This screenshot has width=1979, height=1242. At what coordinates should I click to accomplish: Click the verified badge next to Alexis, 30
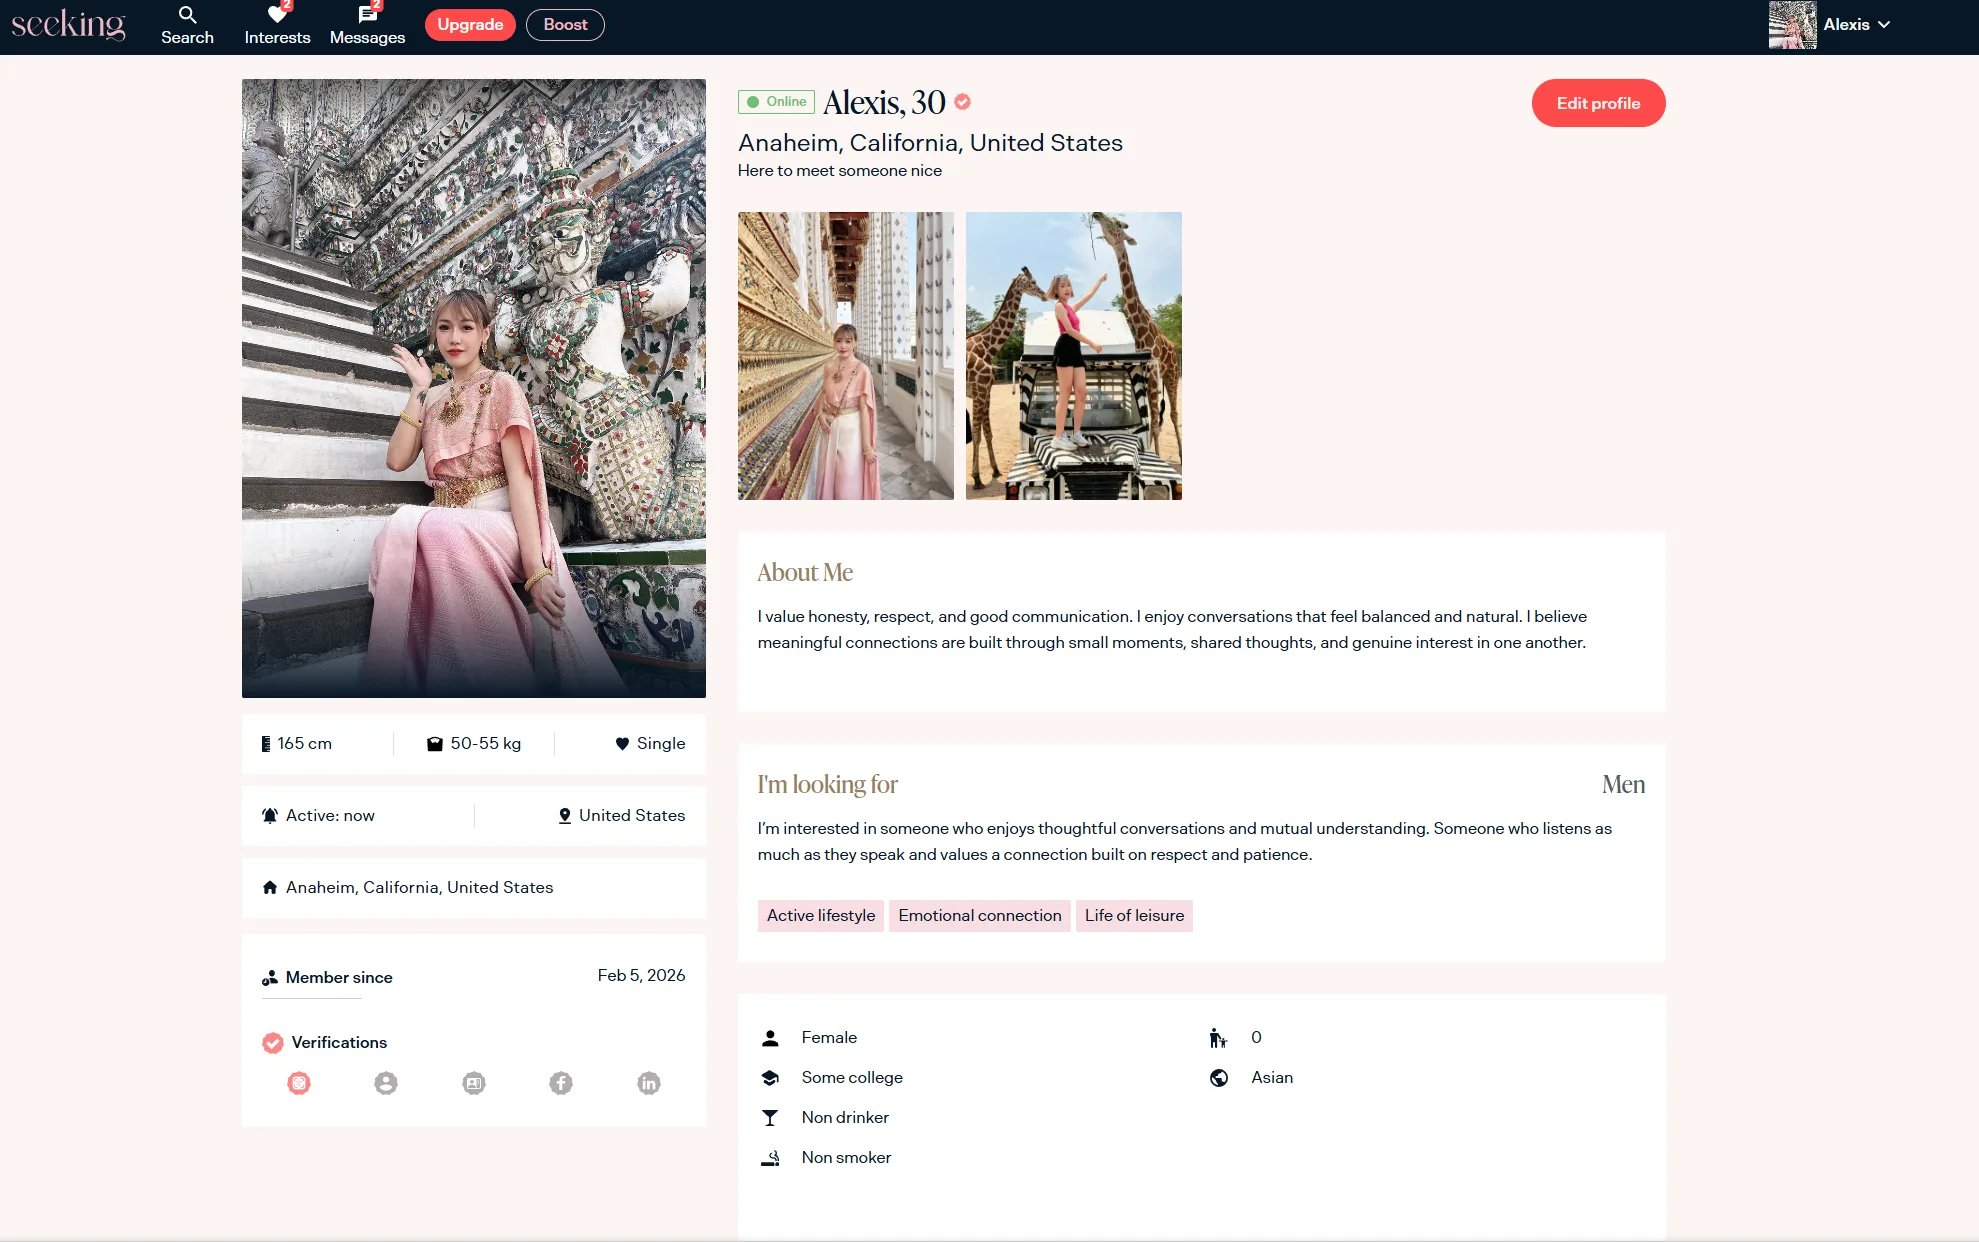962,102
